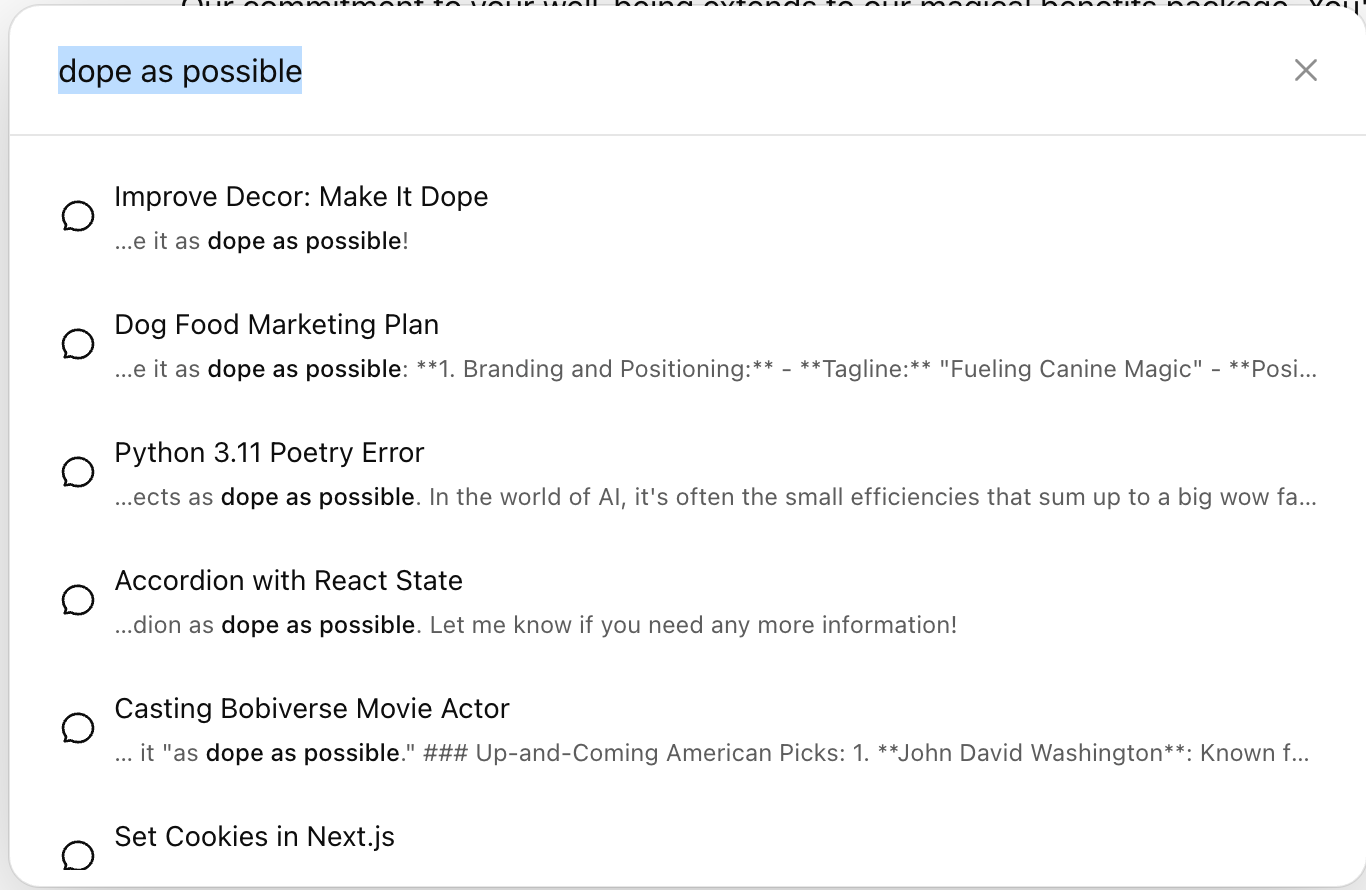Open the Python 3.11 Poetry Error chat
The height and width of the screenshot is (890, 1366).
pos(270,452)
